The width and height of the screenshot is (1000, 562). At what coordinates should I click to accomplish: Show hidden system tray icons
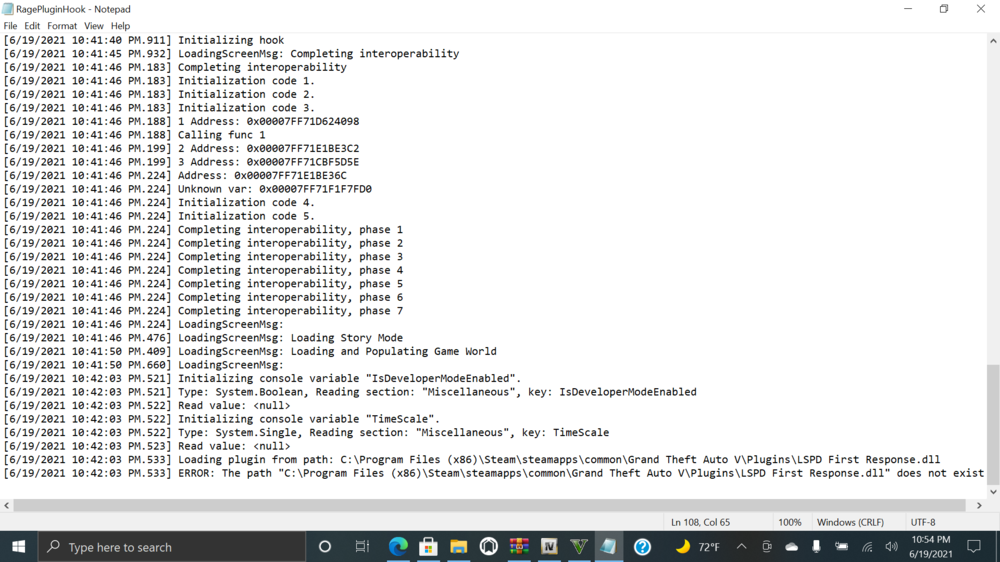[x=741, y=547]
